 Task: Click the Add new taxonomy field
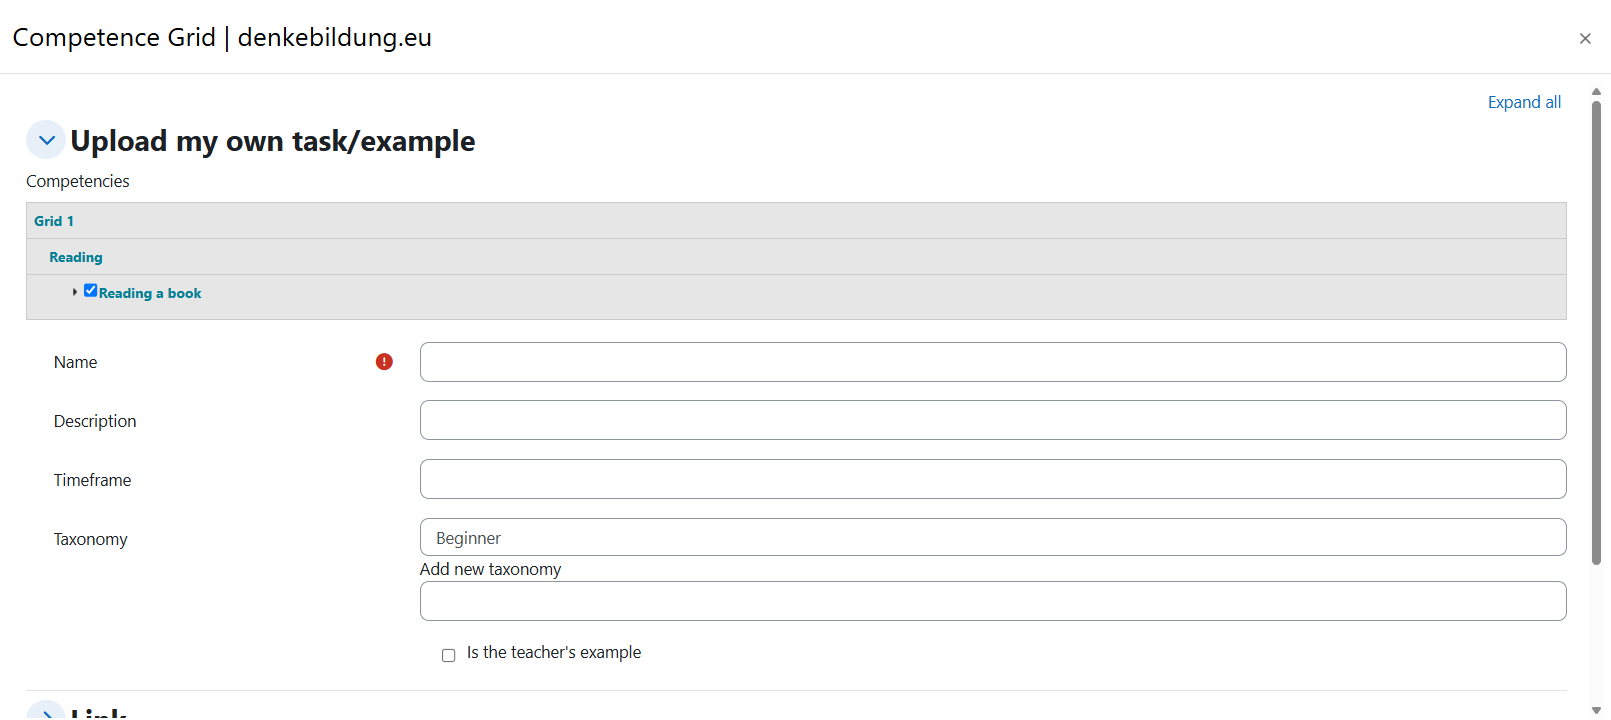tap(992, 601)
